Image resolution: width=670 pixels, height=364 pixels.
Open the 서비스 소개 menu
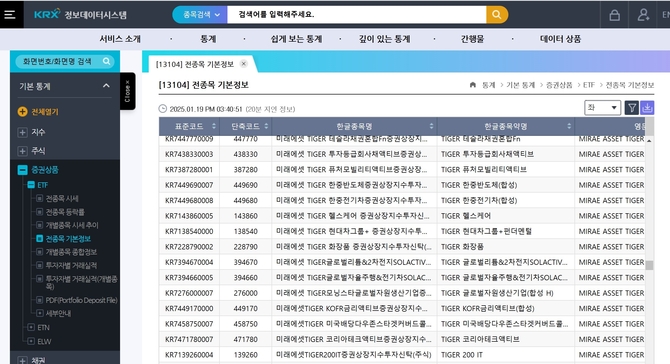click(120, 39)
